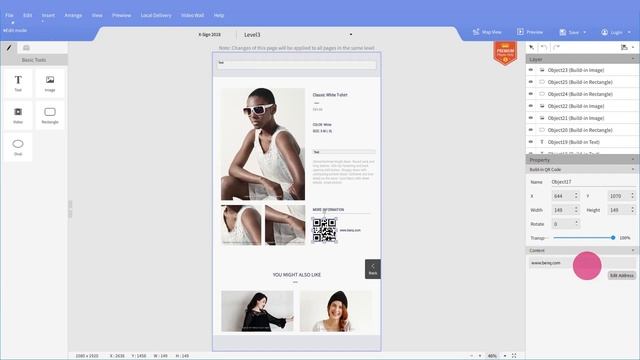Click the Height field in Property panel
Screen dimensions: 640x360
coord(622,210)
